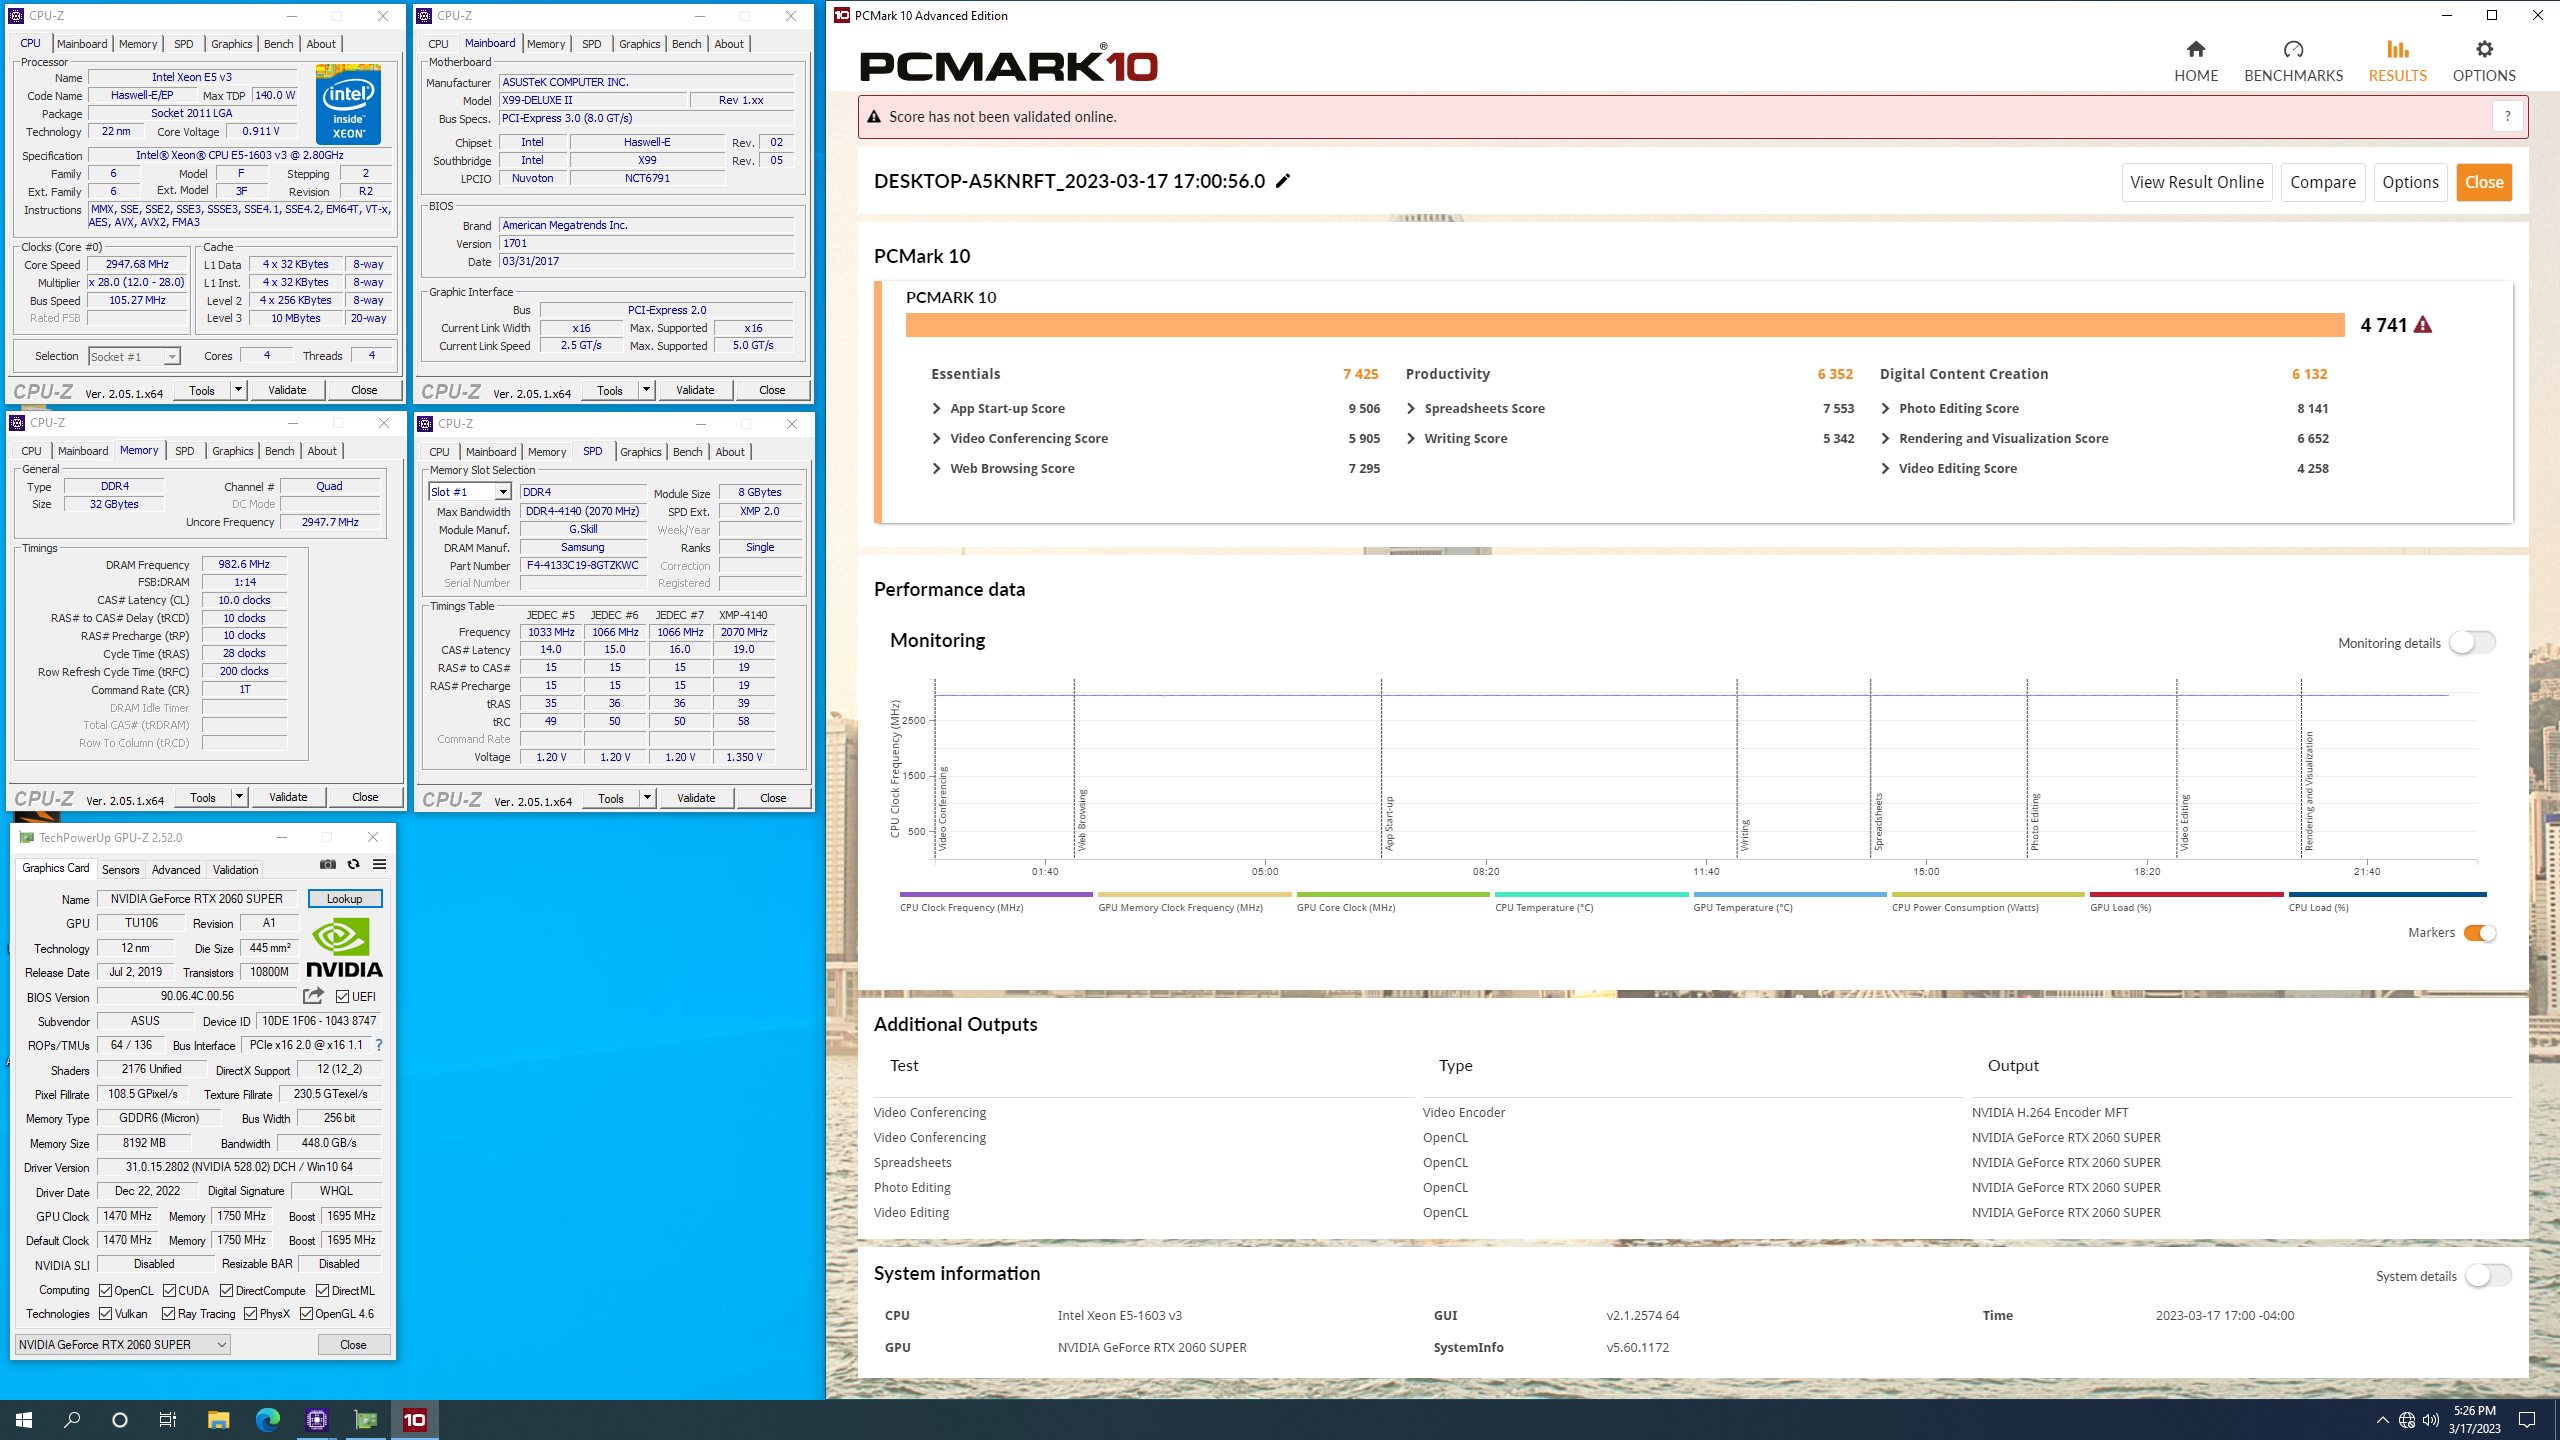The image size is (2560, 1440).
Task: Open the Windows Start menu
Action: click(24, 1419)
